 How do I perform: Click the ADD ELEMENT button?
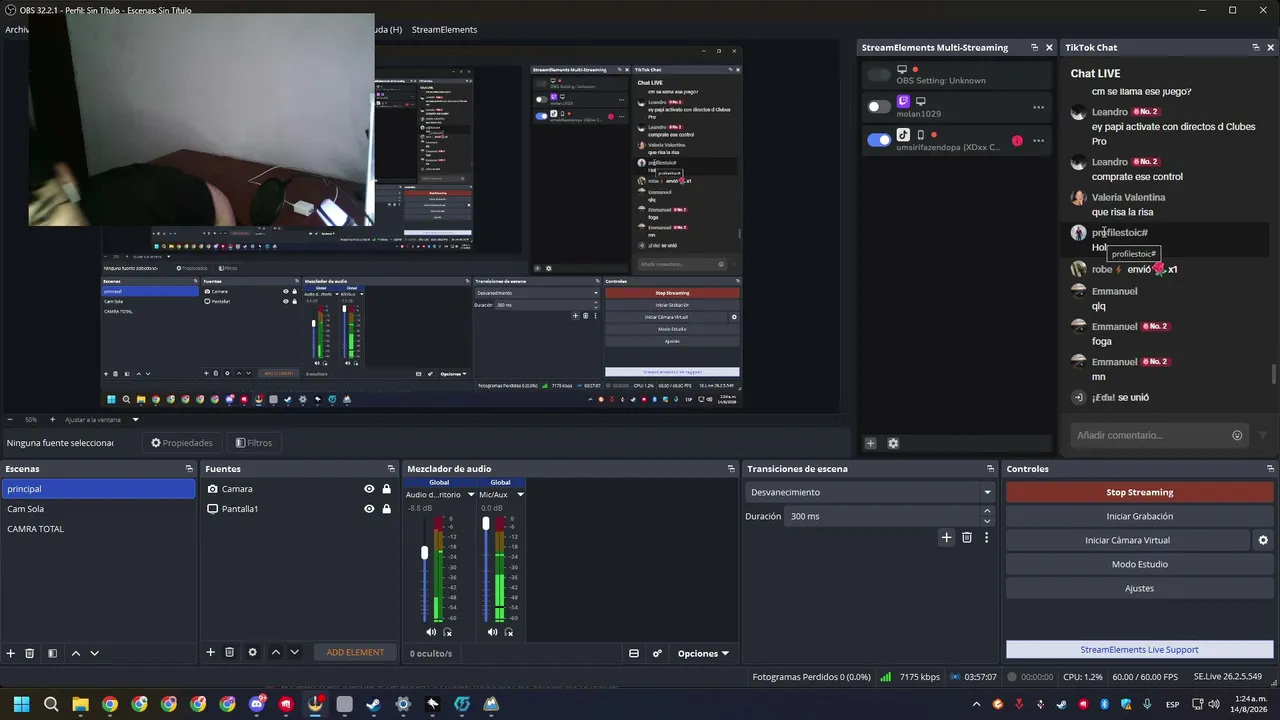[x=355, y=652]
